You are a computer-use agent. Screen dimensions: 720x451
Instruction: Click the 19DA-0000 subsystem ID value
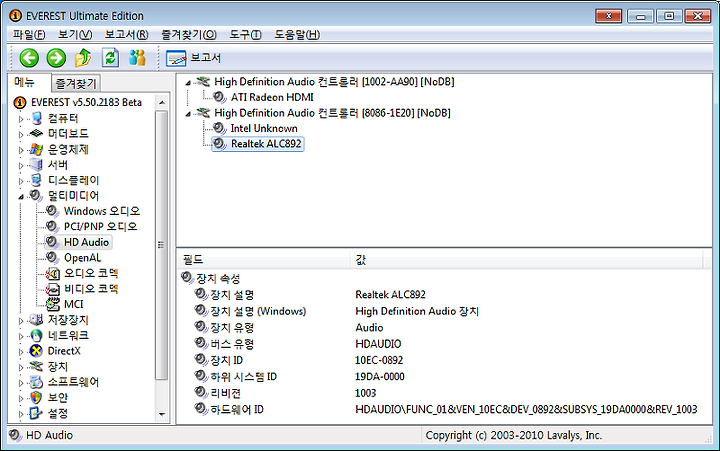[380, 377]
